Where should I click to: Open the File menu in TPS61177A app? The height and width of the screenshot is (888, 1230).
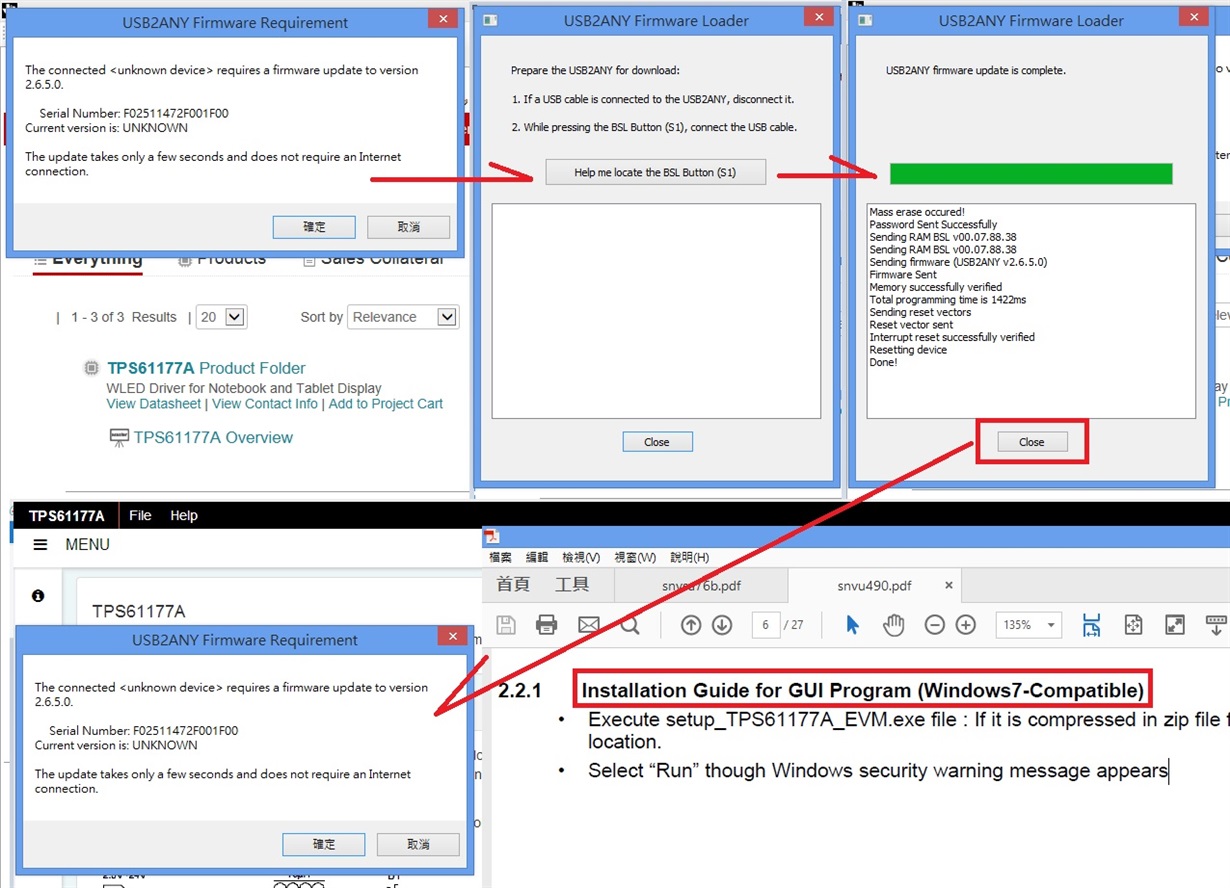pyautogui.click(x=140, y=515)
